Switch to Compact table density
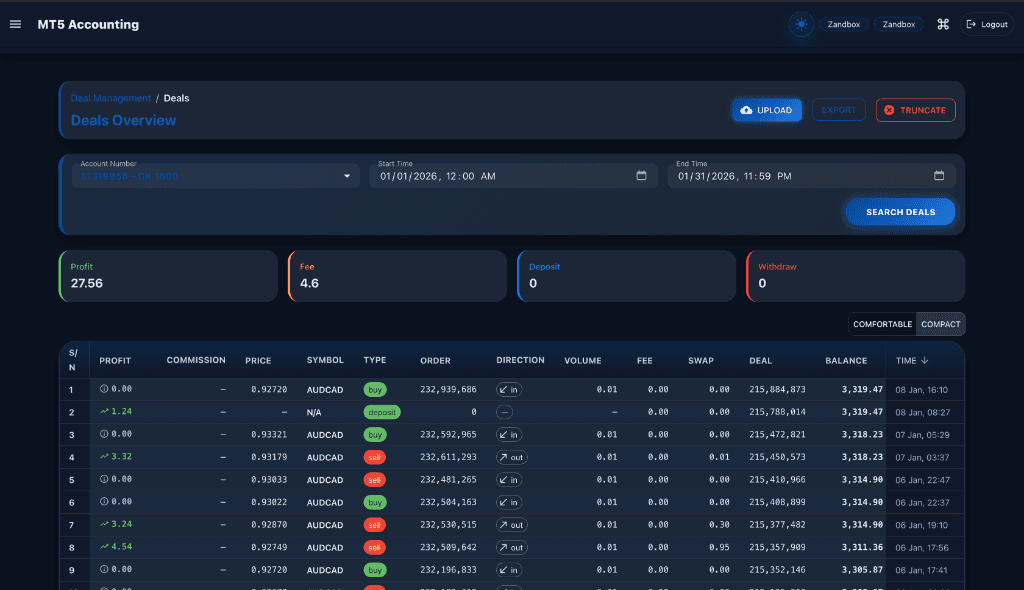 tap(940, 324)
